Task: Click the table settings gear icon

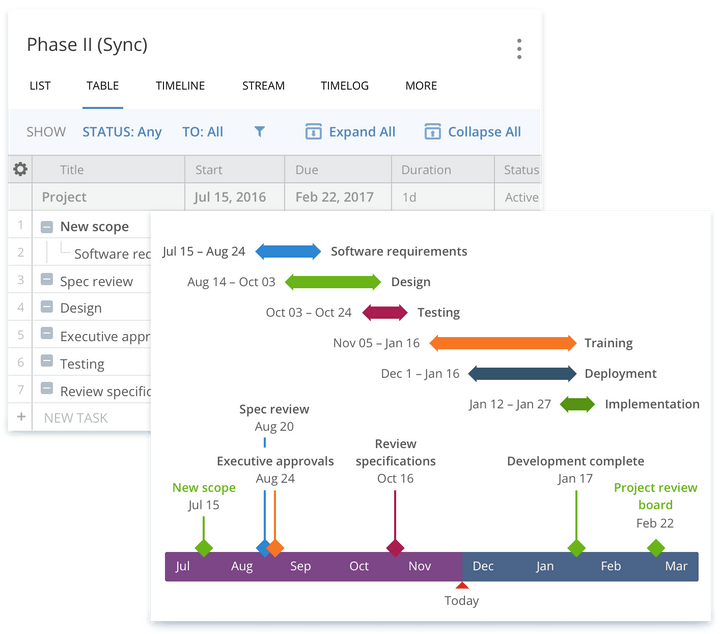Action: click(x=20, y=169)
